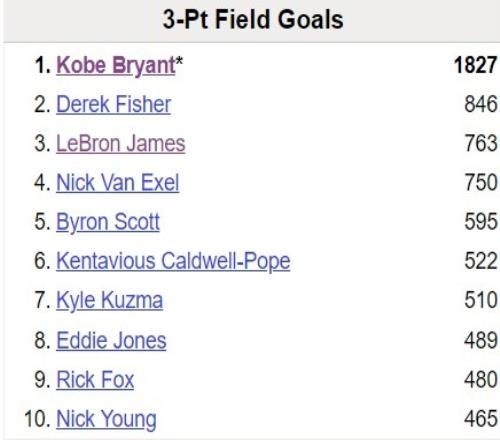Click Kyle Kuzma's 510 value
The height and width of the screenshot is (440, 500).
coord(481,300)
